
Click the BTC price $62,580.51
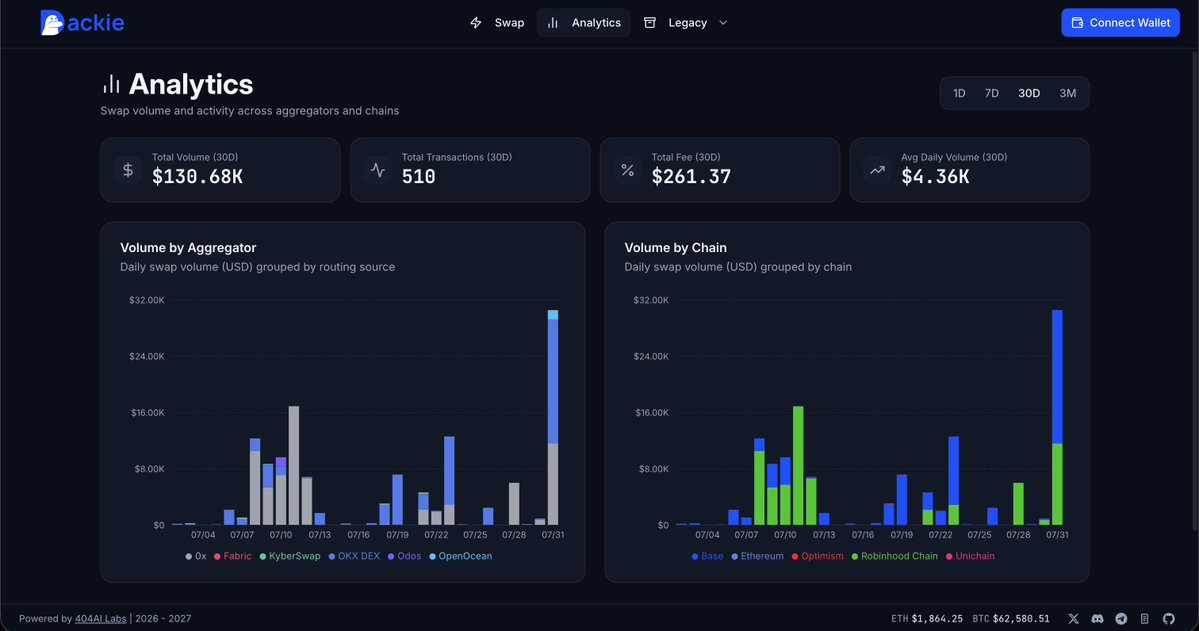tap(1021, 619)
